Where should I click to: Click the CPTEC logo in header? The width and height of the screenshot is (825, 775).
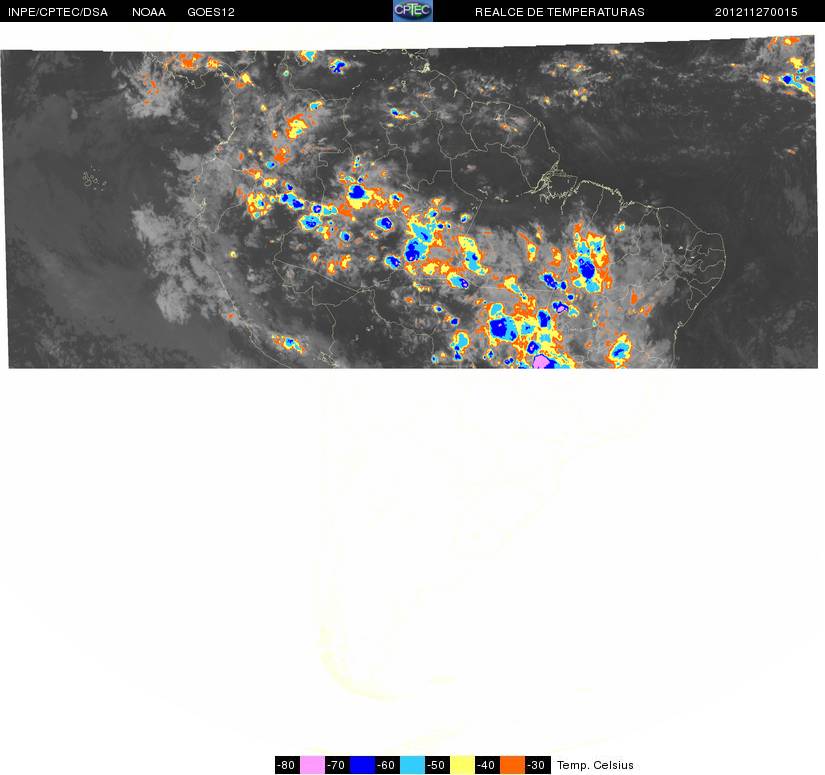point(413,11)
